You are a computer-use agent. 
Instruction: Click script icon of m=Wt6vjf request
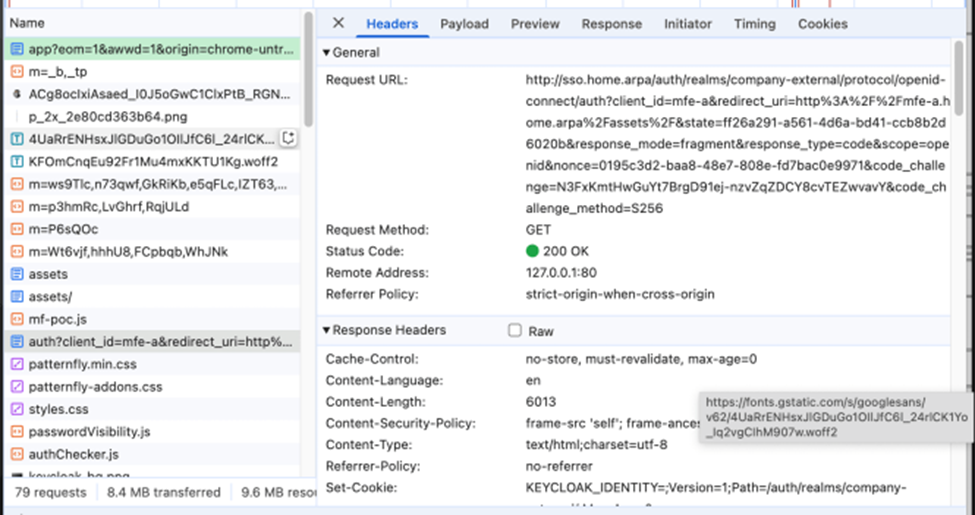[17, 252]
